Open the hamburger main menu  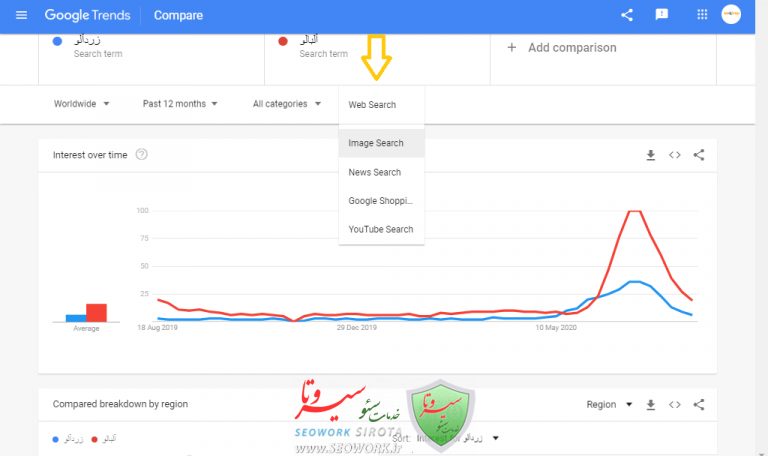coord(21,15)
